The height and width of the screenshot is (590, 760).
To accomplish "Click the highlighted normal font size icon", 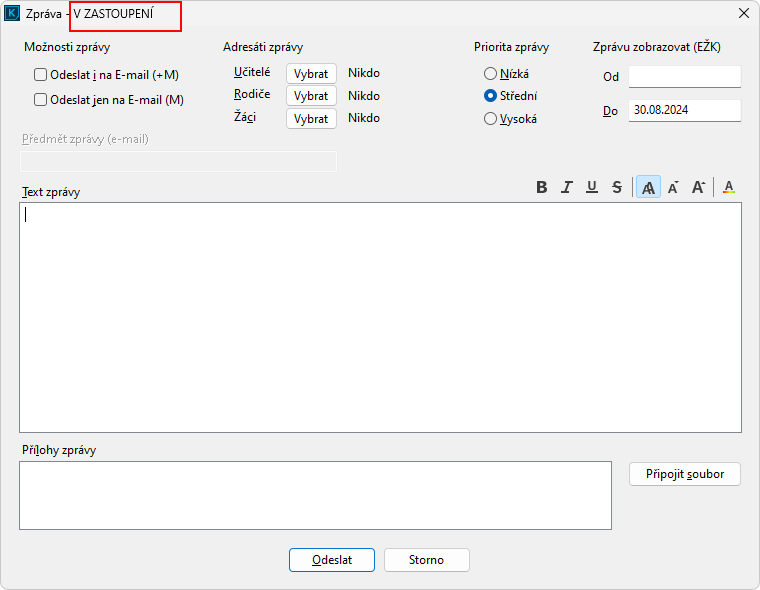I will (x=648, y=187).
